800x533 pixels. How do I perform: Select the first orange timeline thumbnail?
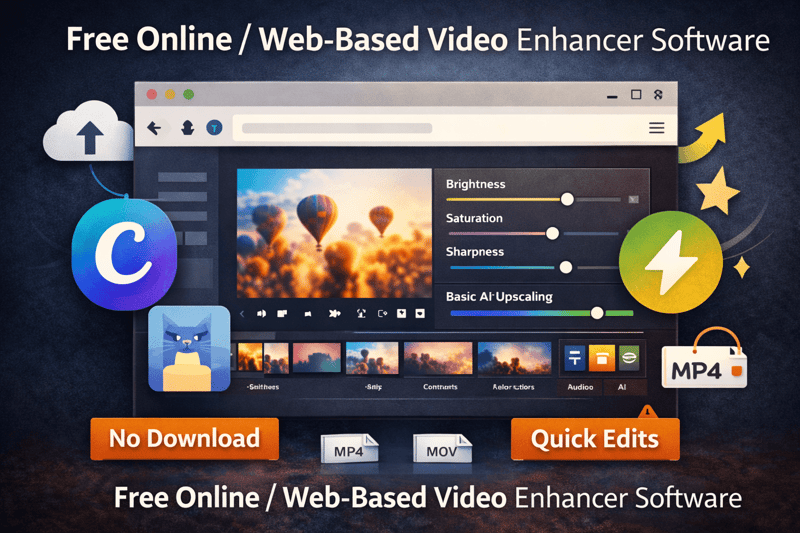click(251, 357)
